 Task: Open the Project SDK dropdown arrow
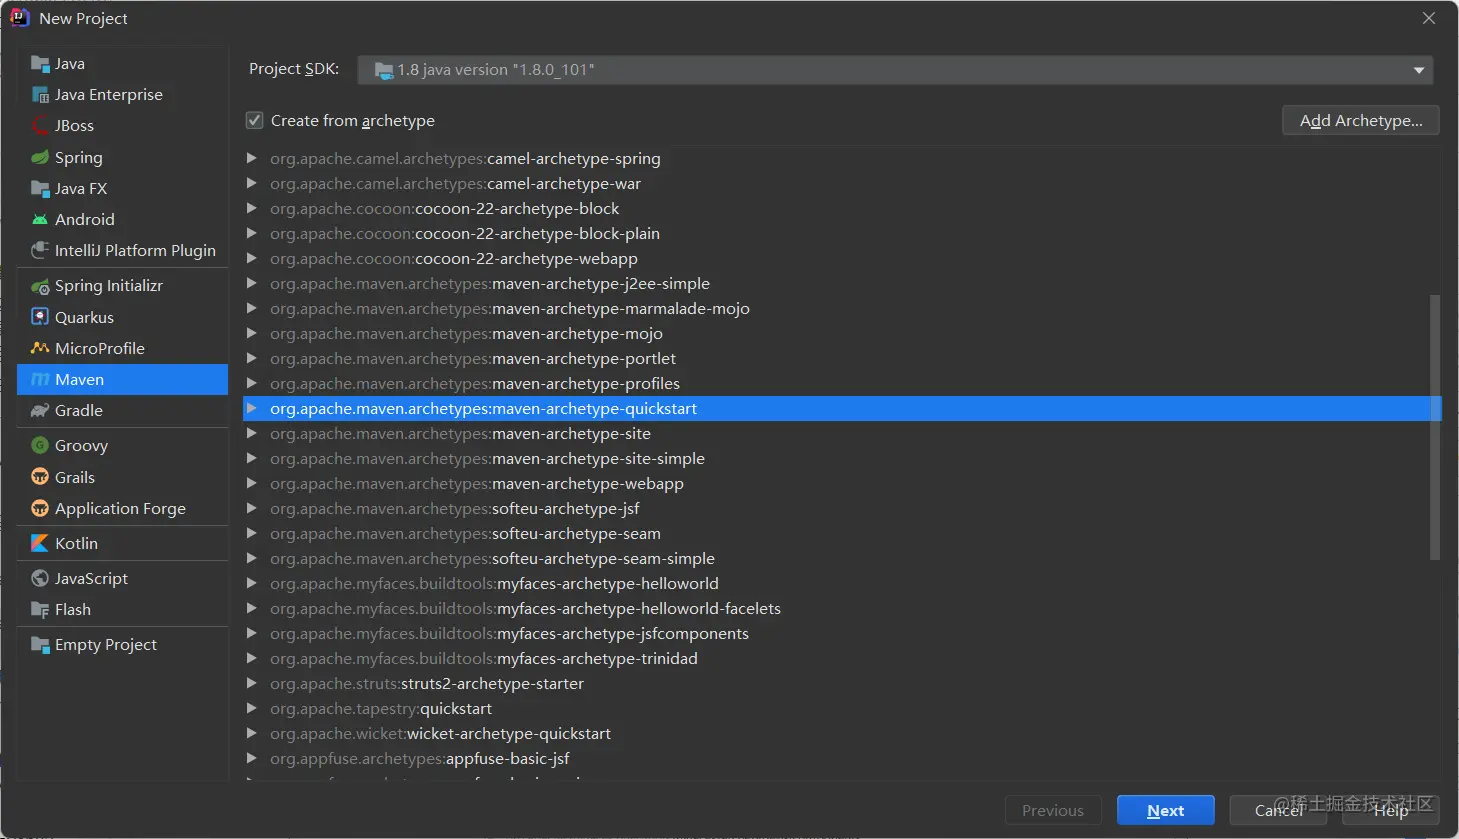coord(1418,70)
